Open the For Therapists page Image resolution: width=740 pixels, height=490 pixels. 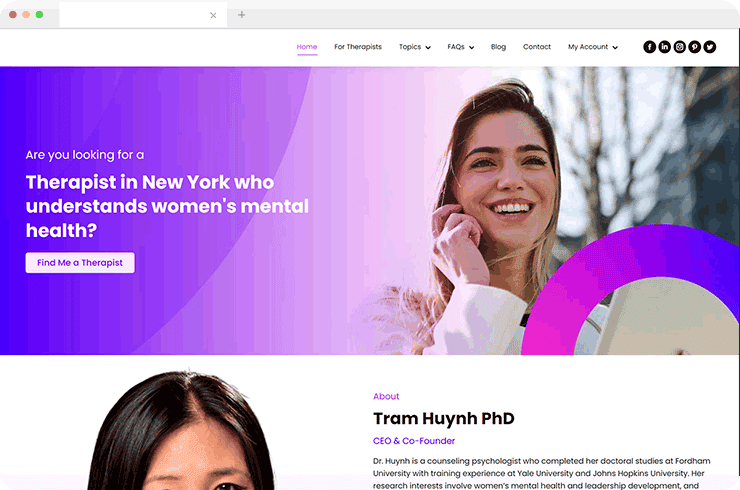357,47
